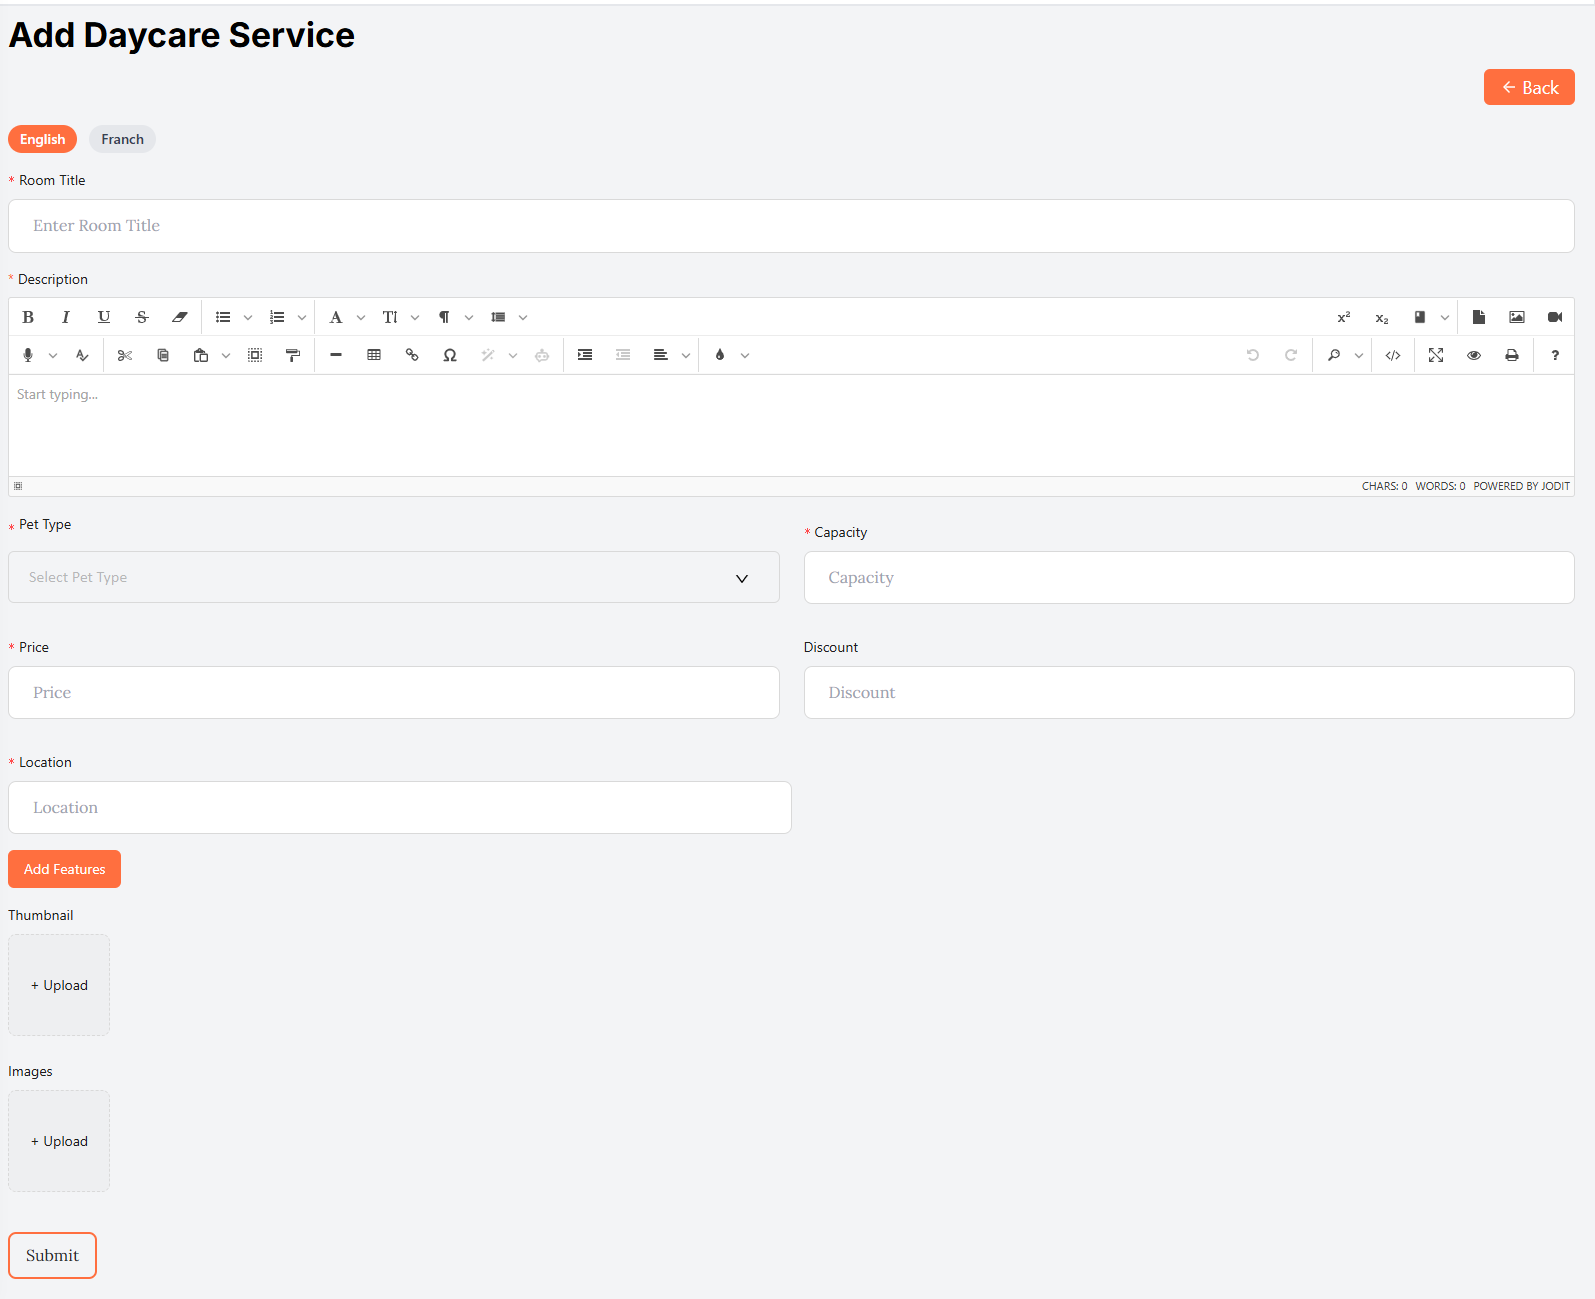Toggle bold formatting in the description editor
The image size is (1595, 1299).
(28, 317)
